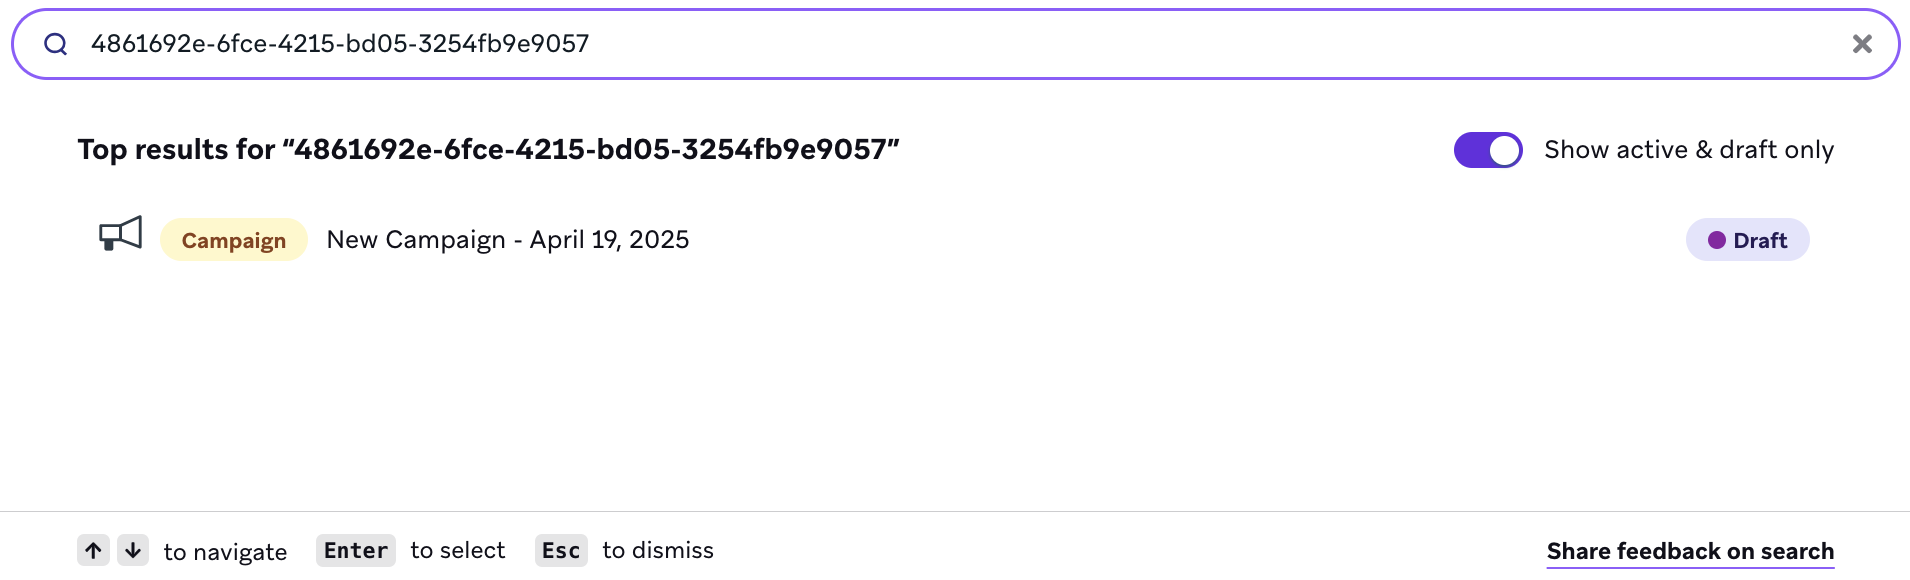Click the Esc key hint

560,550
